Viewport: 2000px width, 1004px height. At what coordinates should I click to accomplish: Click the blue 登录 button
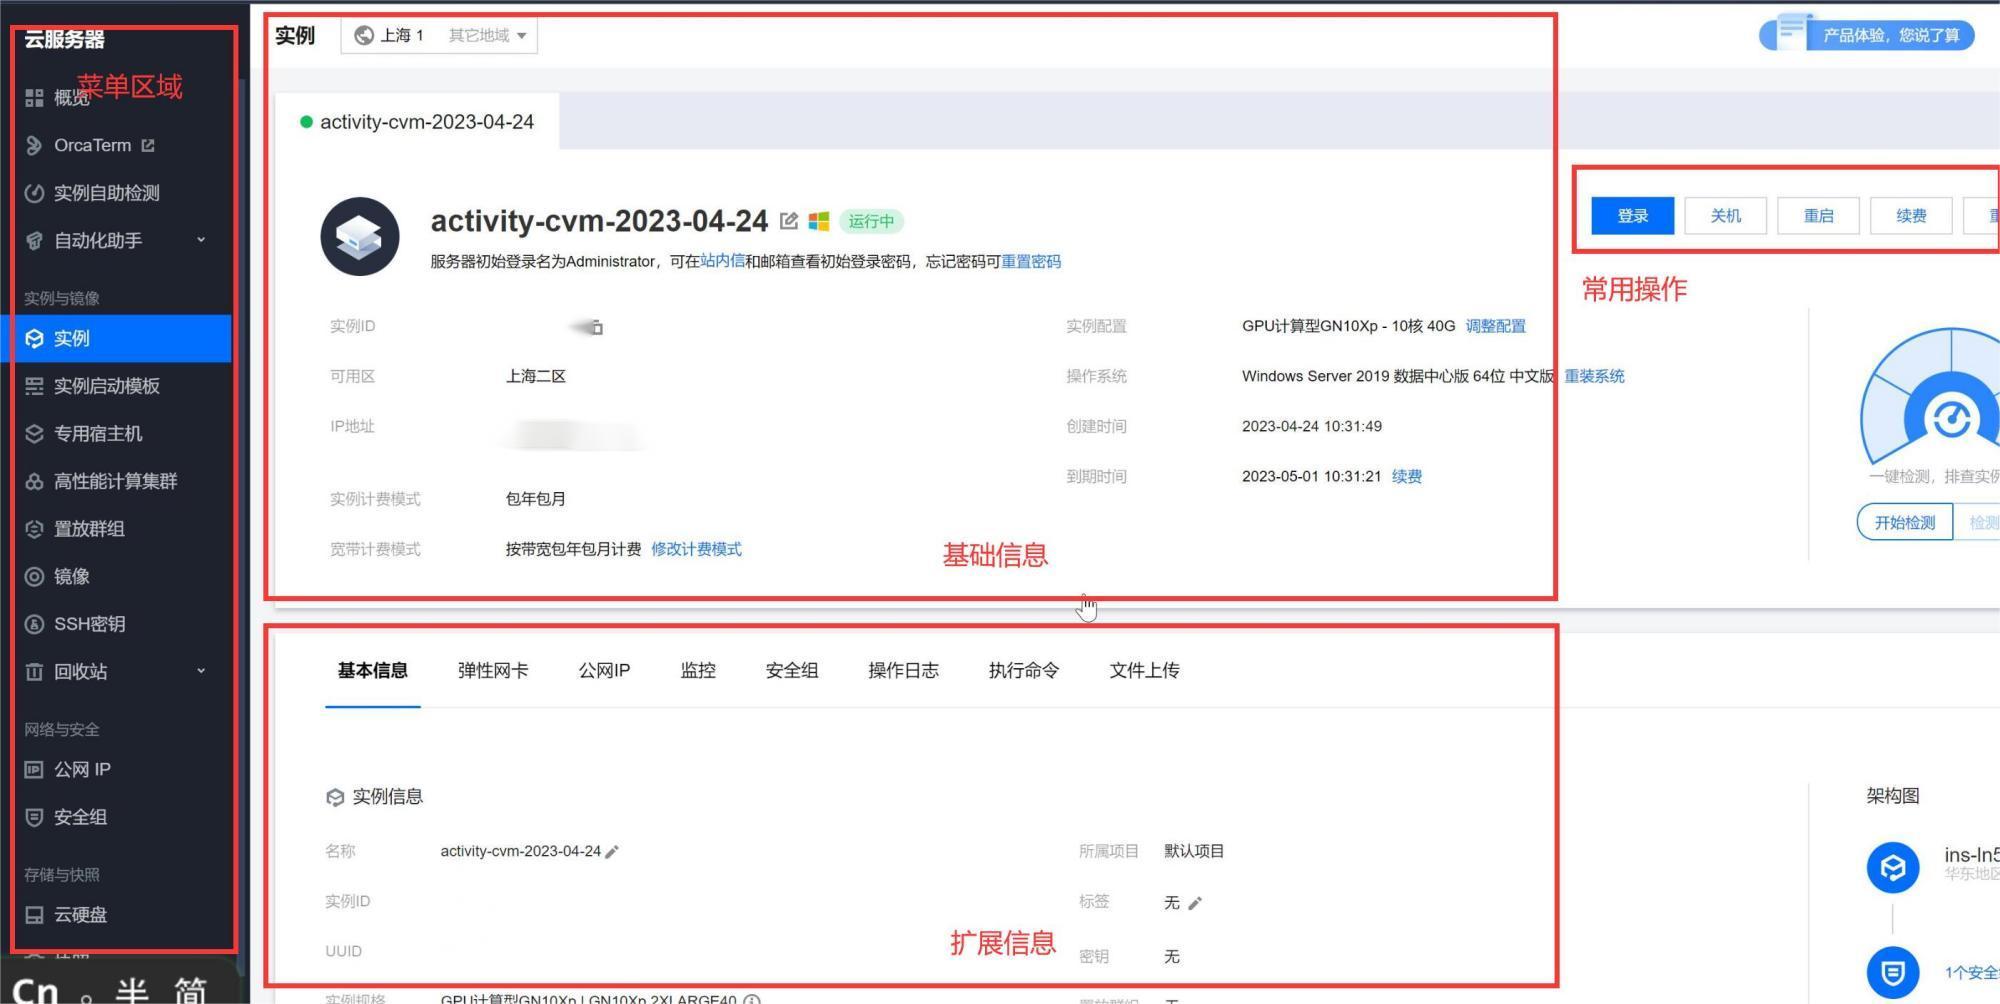click(x=1632, y=216)
